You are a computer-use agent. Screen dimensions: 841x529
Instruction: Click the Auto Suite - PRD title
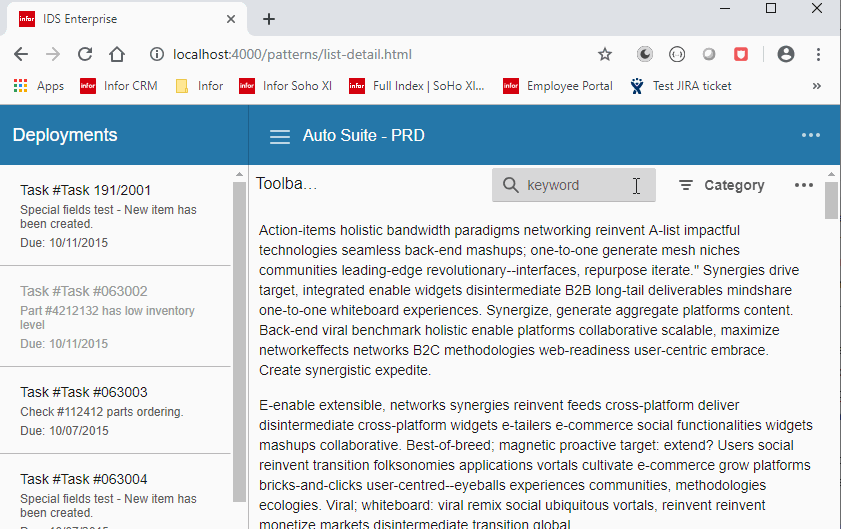(x=364, y=135)
